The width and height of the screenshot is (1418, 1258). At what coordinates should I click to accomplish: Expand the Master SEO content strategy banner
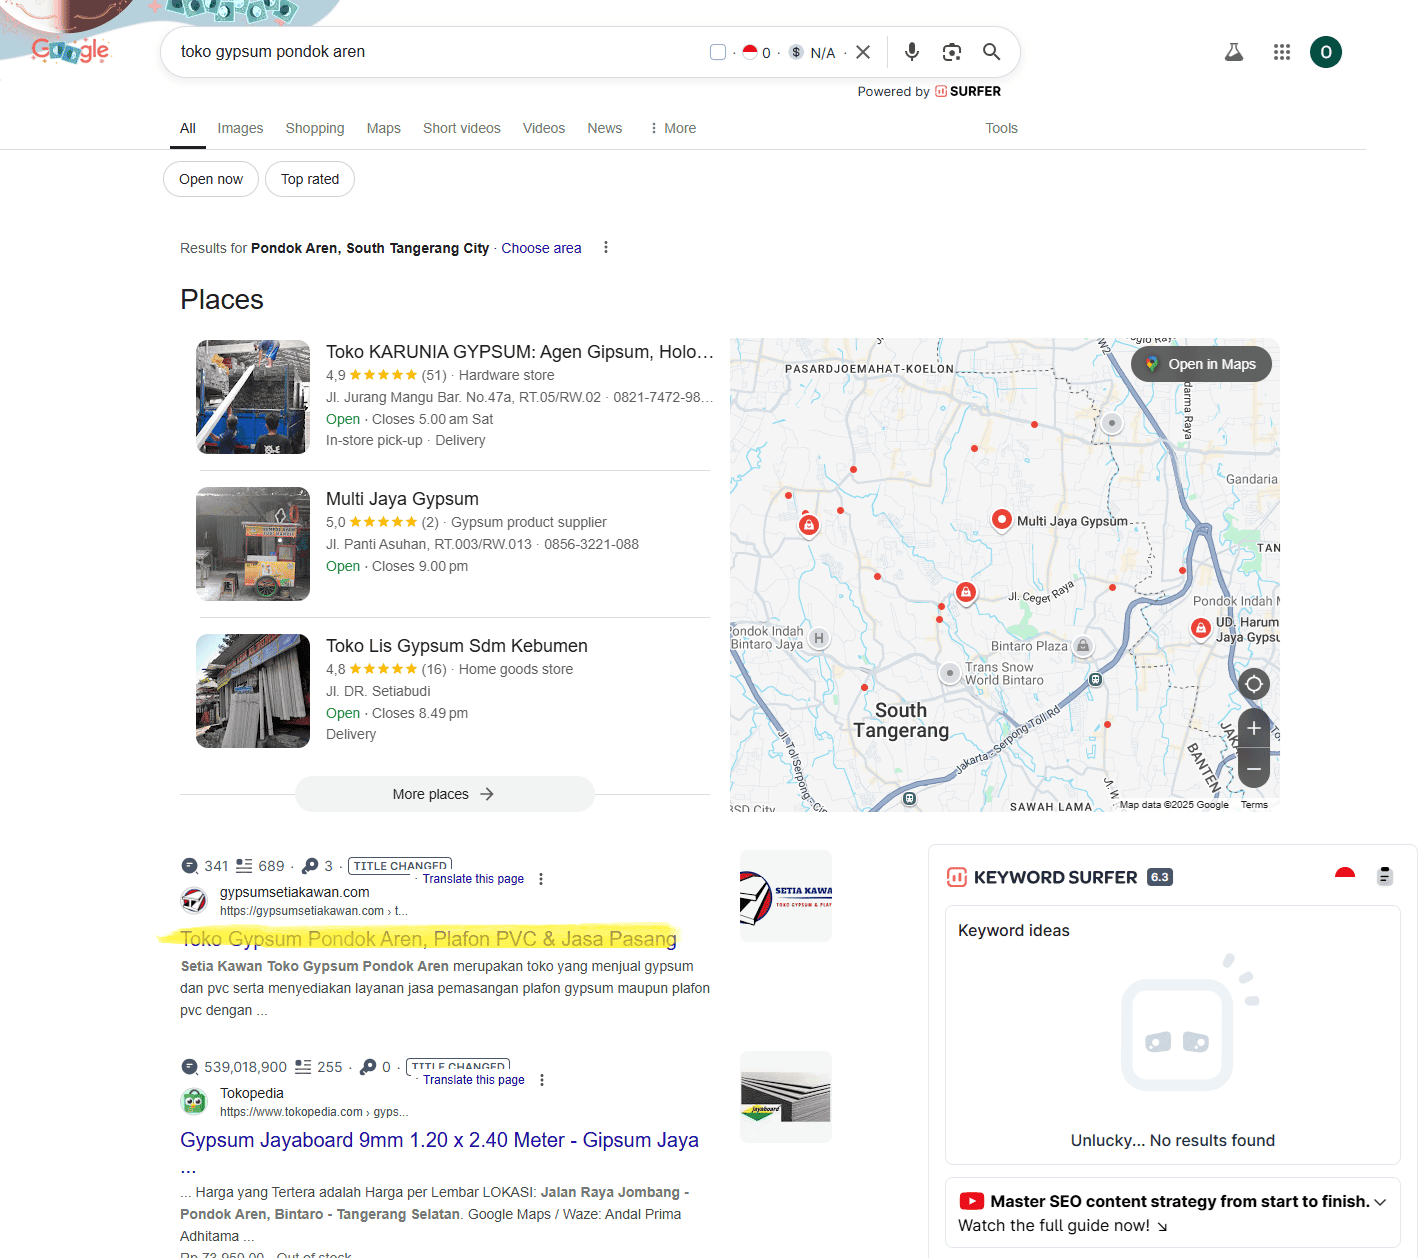1380,1202
